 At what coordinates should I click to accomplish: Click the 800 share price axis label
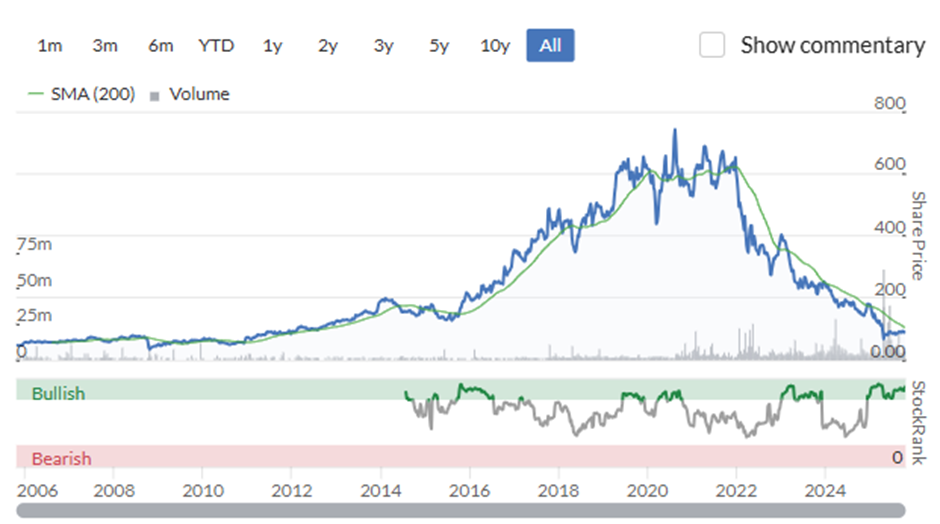click(890, 103)
